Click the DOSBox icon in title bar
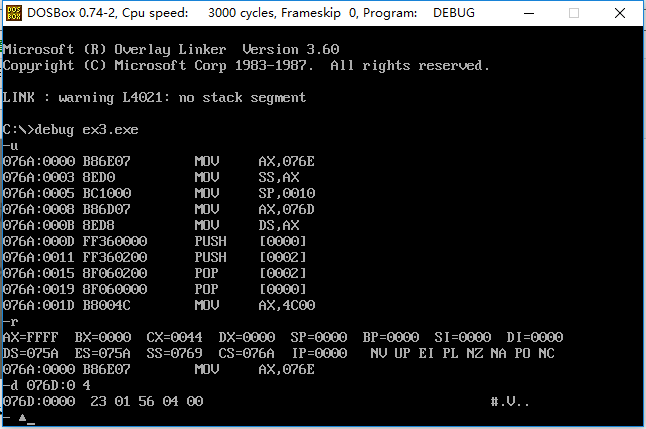The image size is (646, 429). coord(14,13)
